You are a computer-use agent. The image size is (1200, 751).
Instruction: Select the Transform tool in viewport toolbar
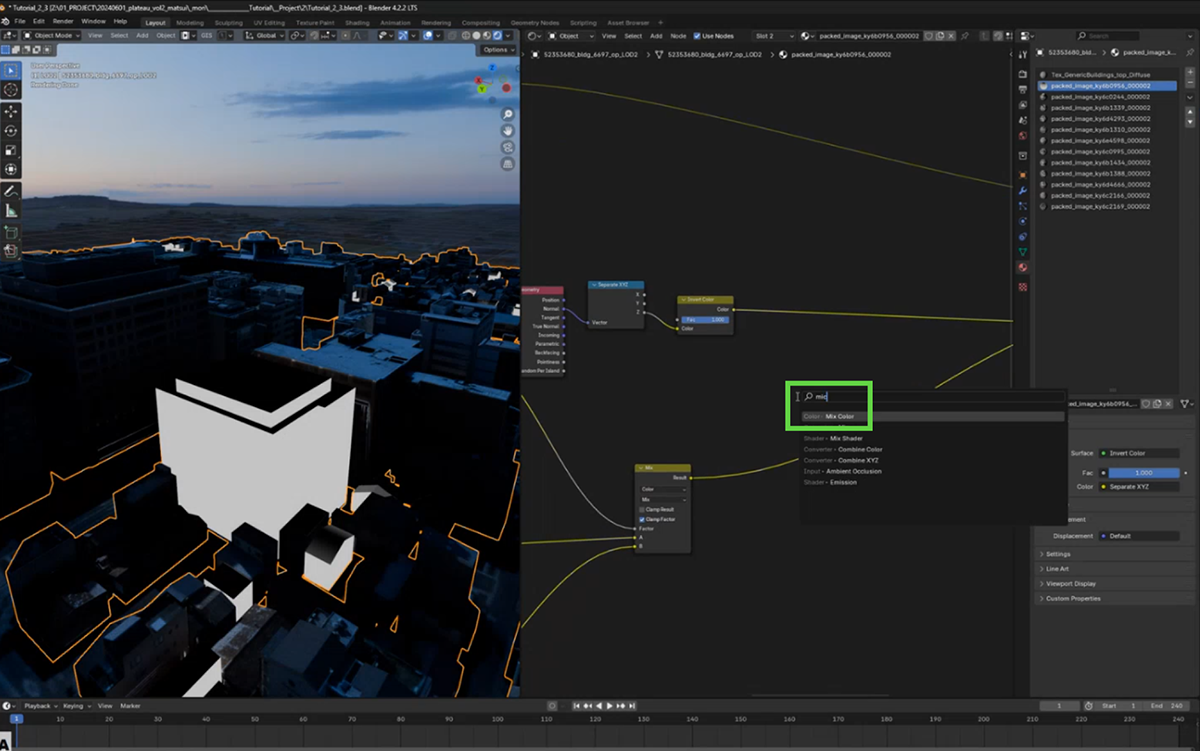point(10,169)
